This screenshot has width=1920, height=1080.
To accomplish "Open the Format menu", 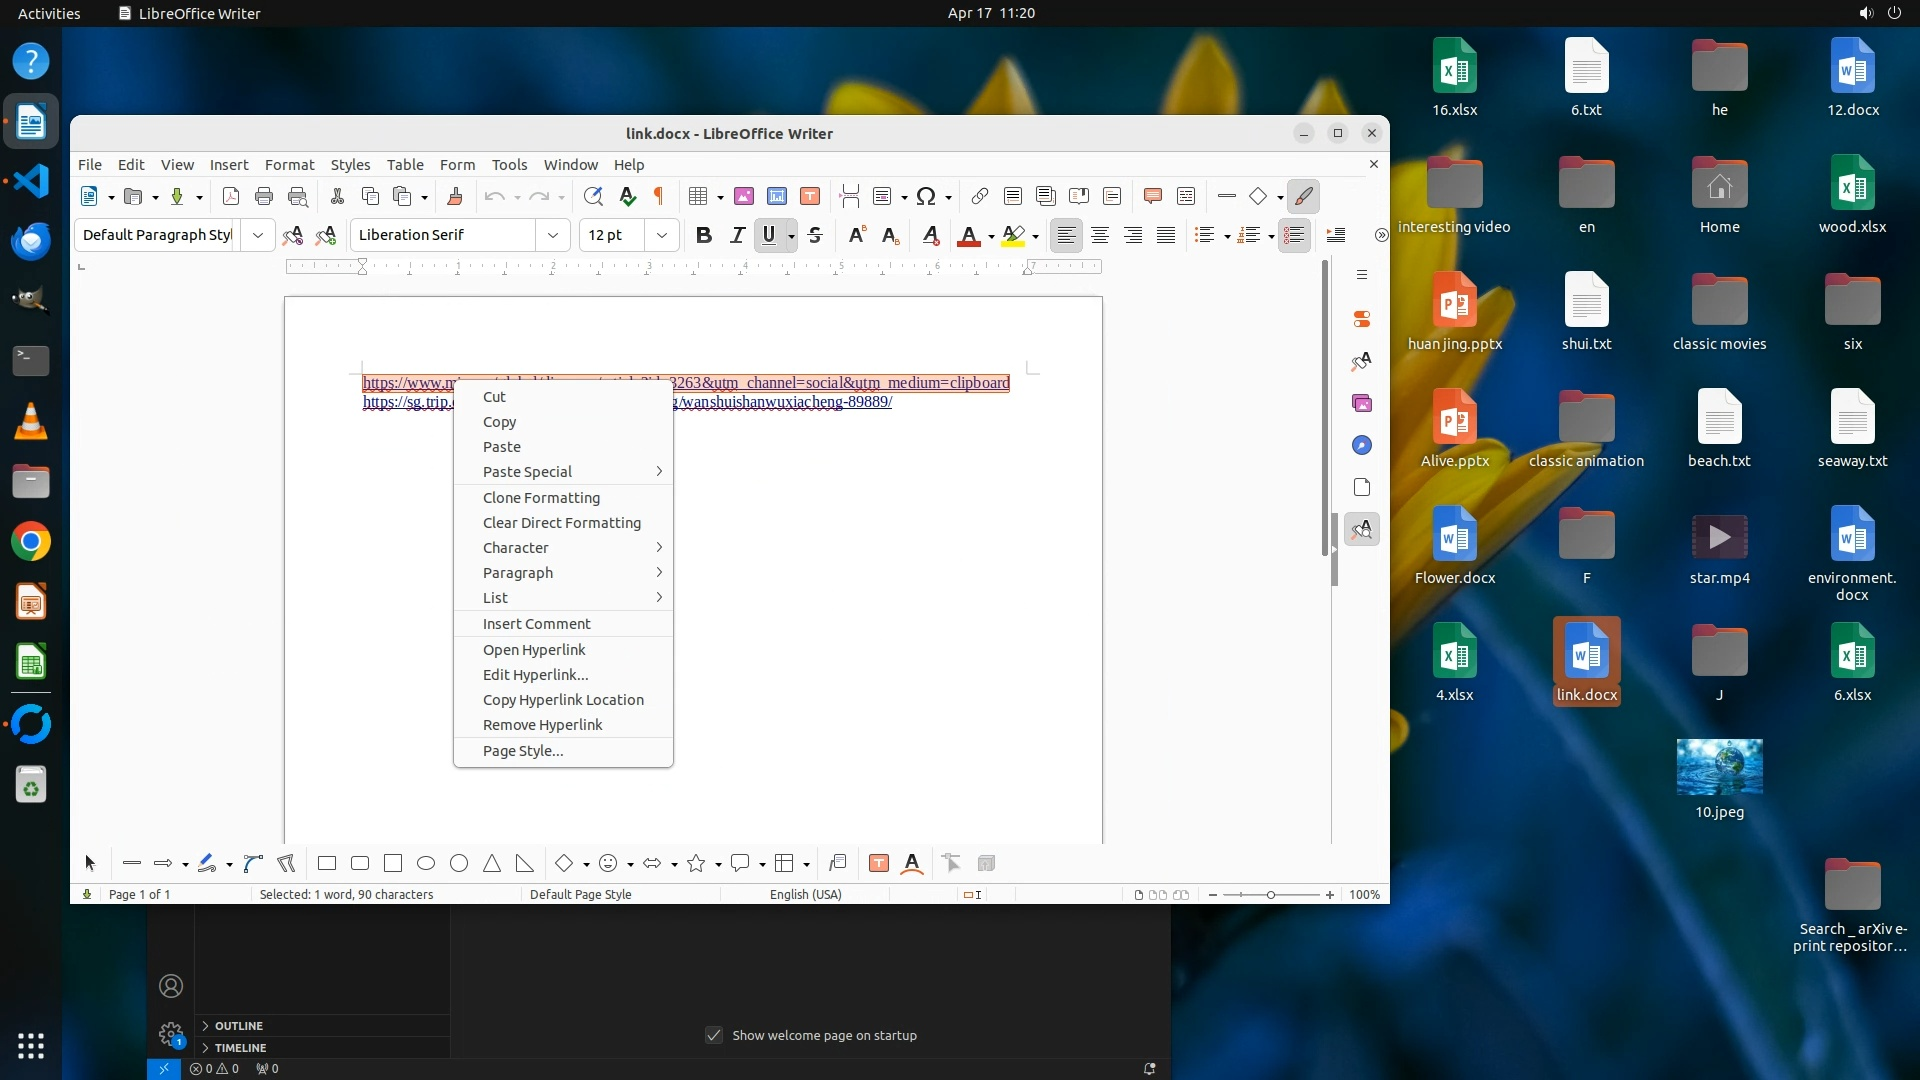I will point(289,164).
